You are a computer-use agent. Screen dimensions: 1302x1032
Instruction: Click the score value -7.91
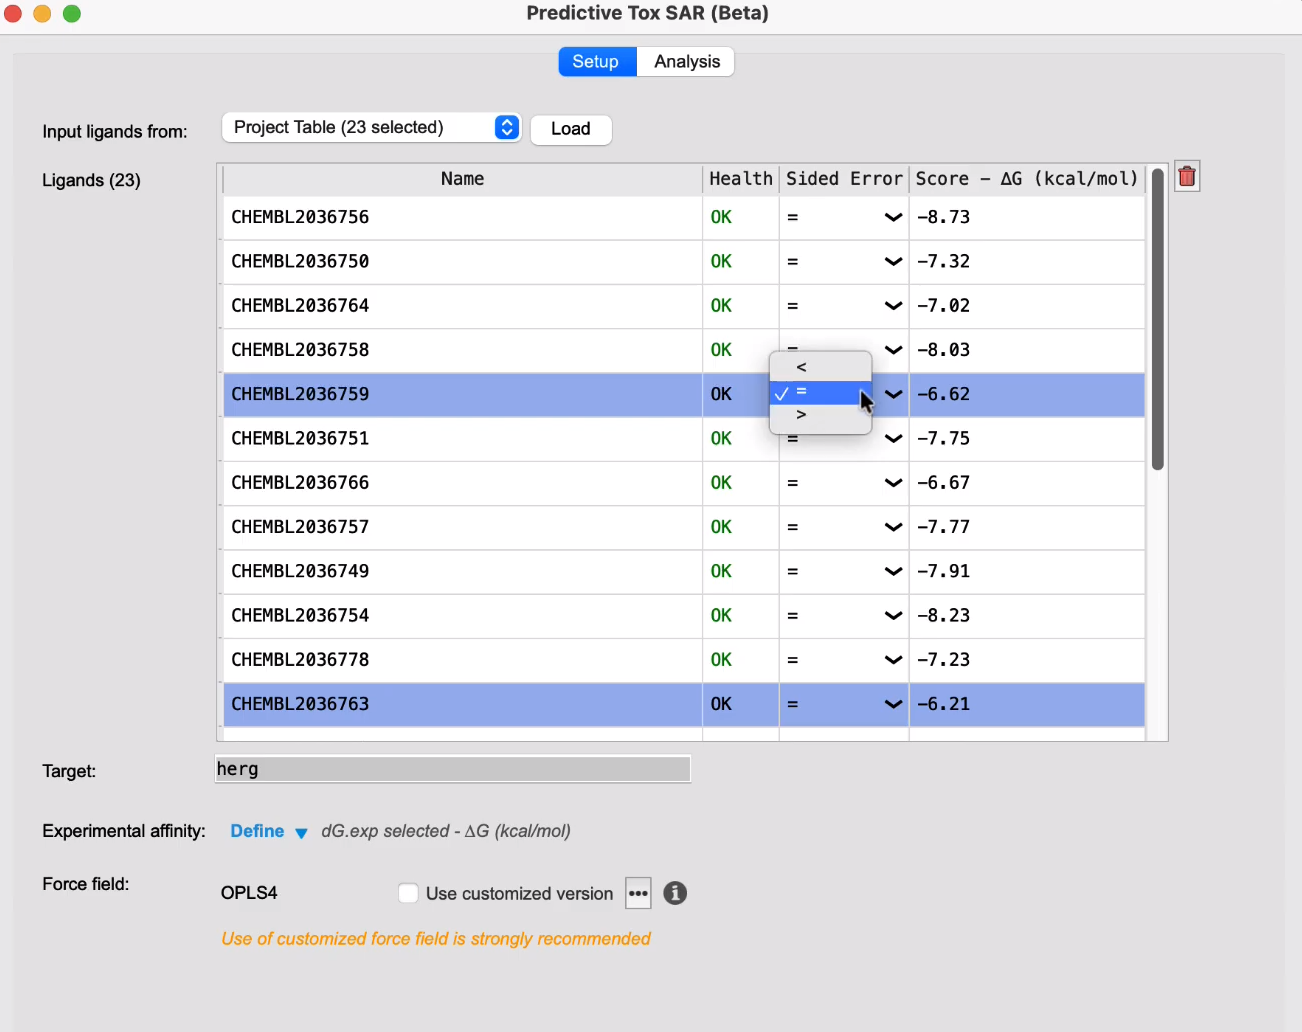point(943,571)
